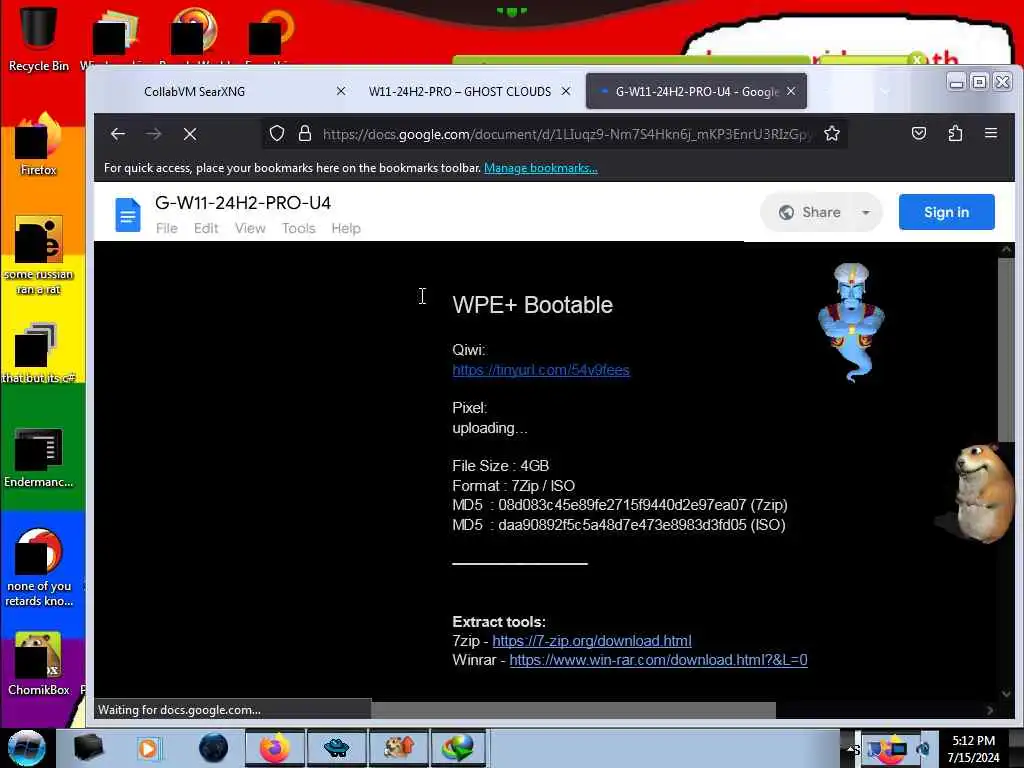Click the vertical document scrollbar thumb

(1006, 349)
